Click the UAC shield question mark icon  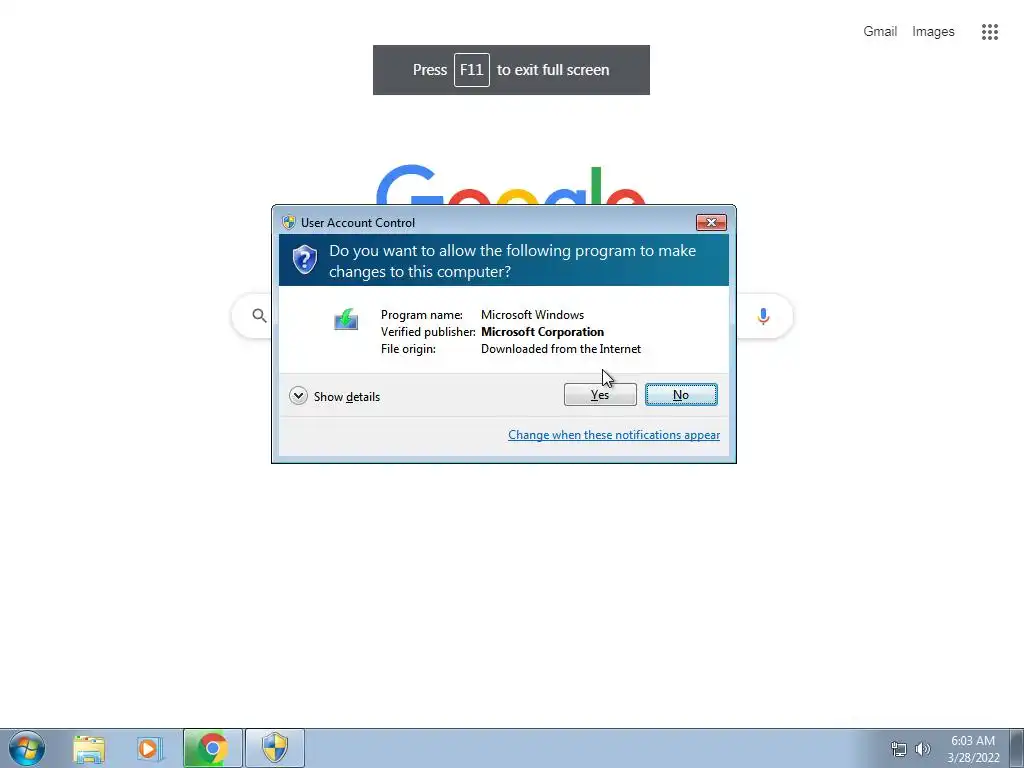coord(305,260)
